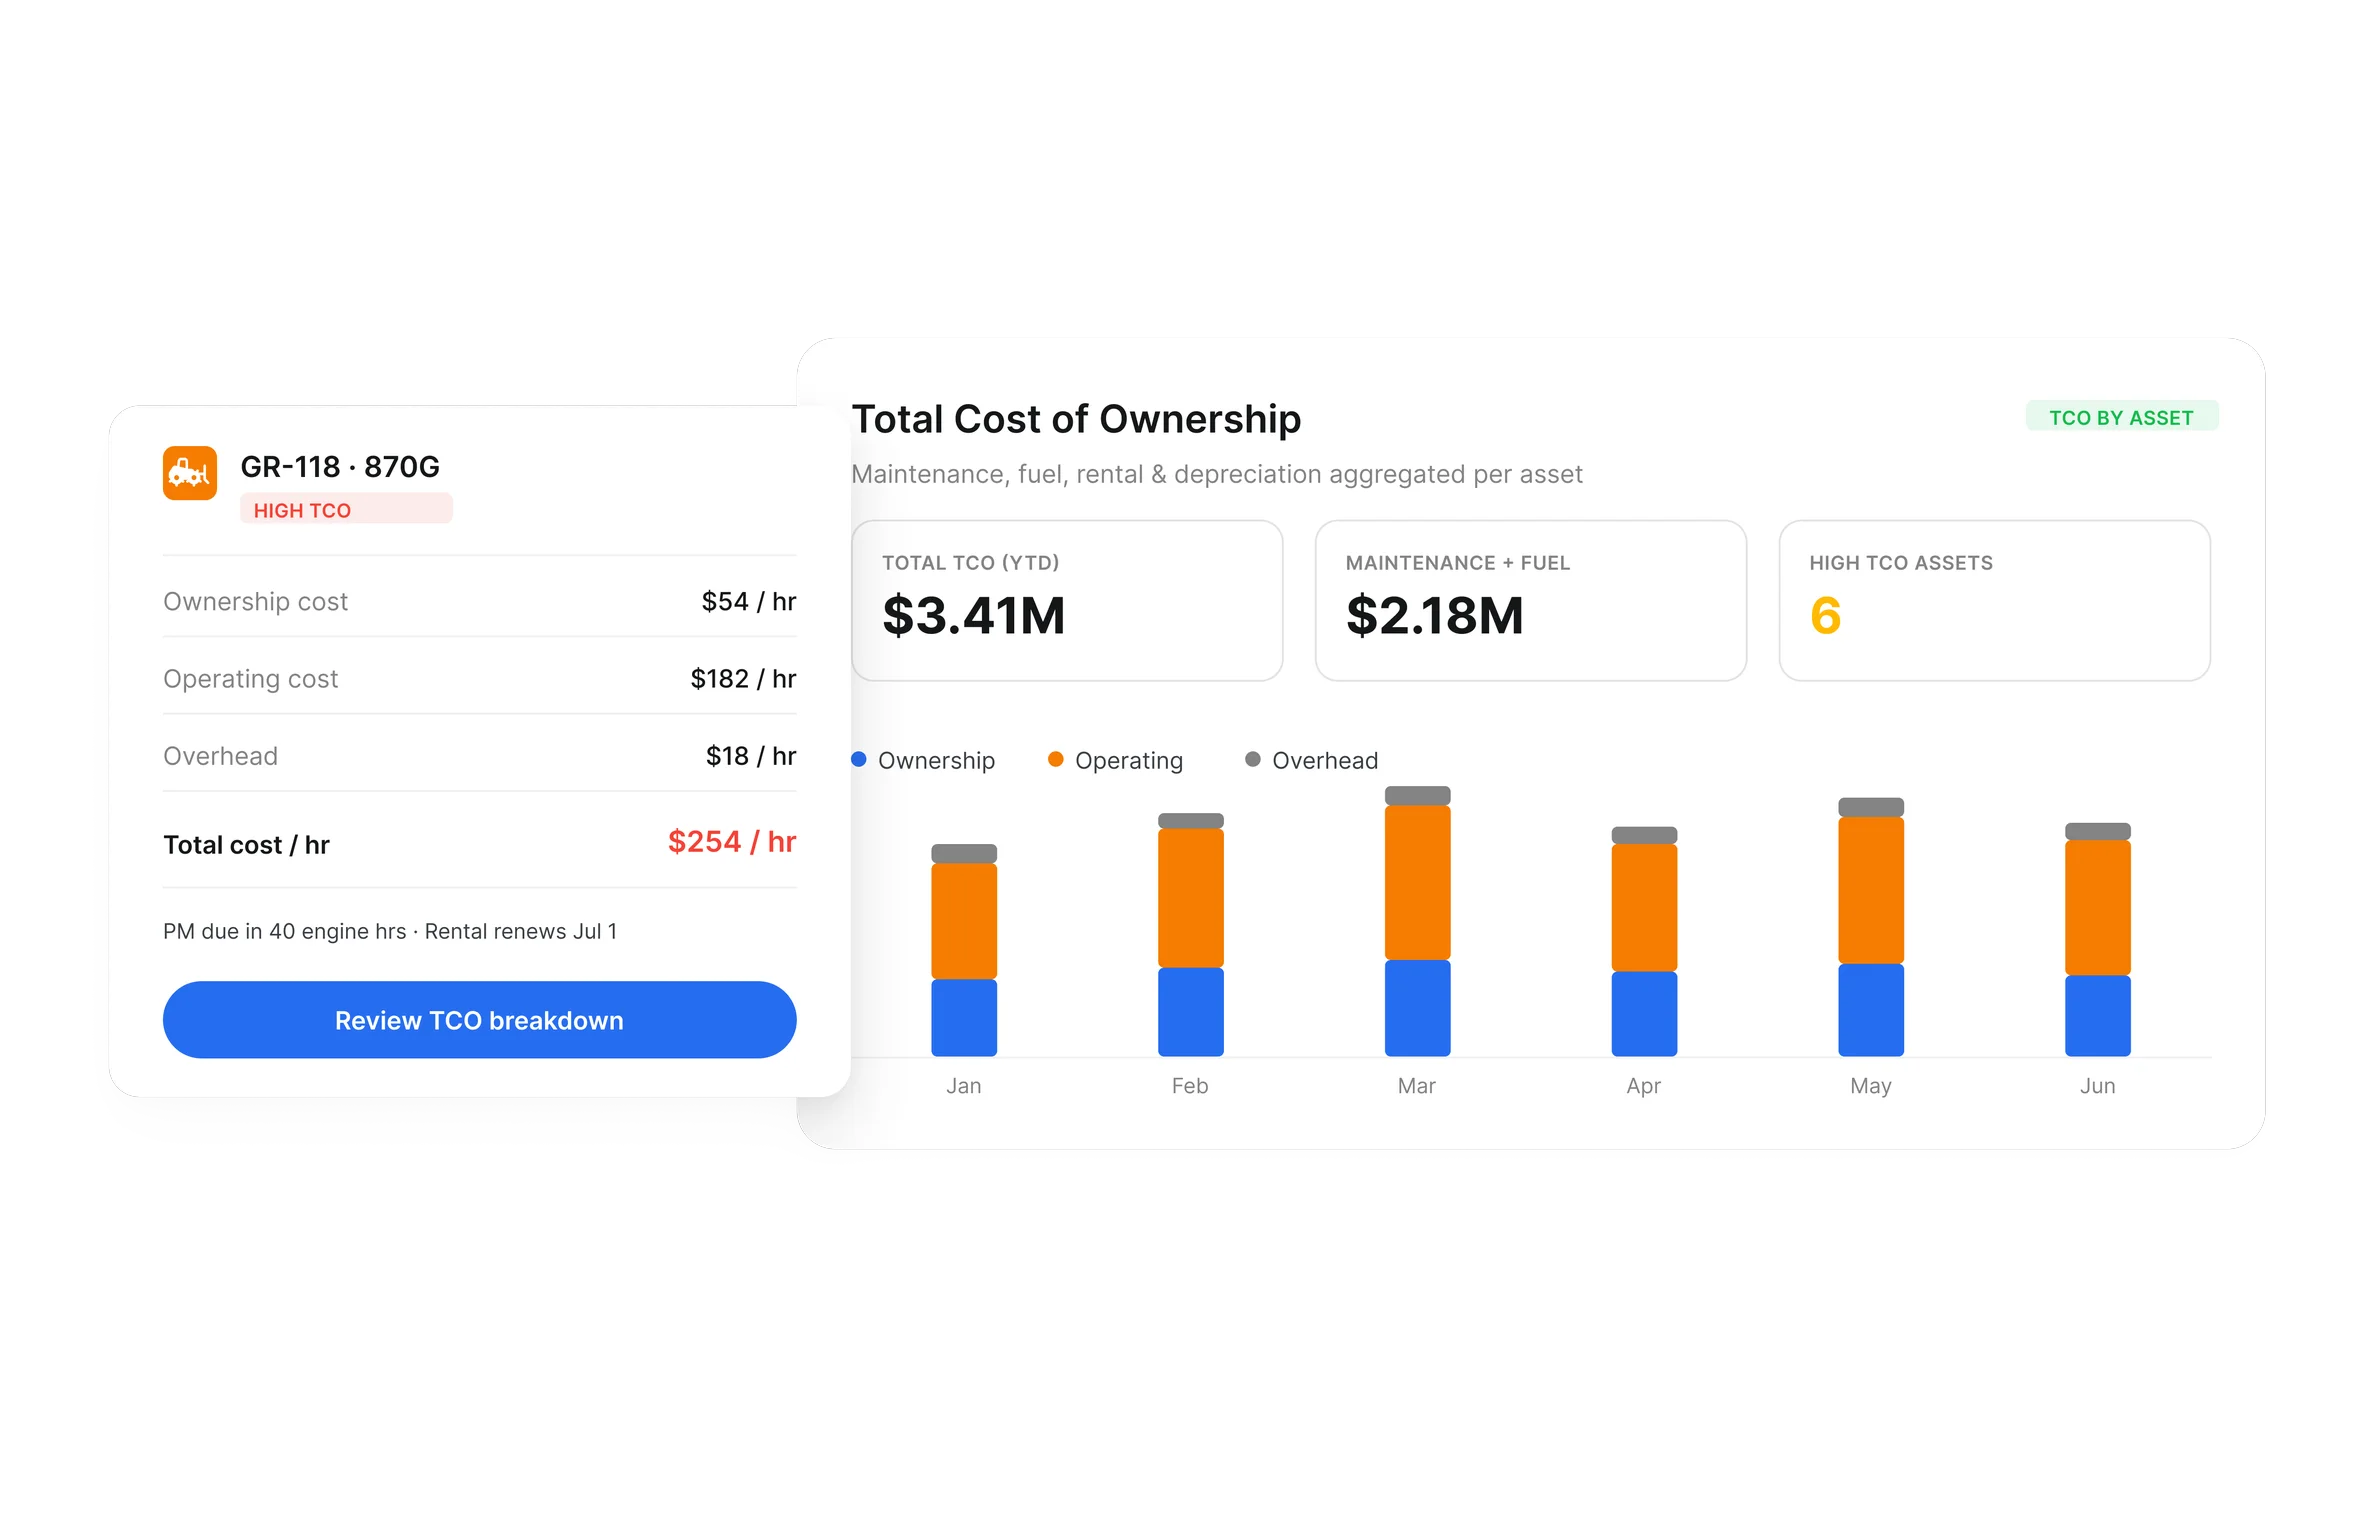The image size is (2360, 1520).
Task: Toggle the Ownership legend dot
Action: 859,760
